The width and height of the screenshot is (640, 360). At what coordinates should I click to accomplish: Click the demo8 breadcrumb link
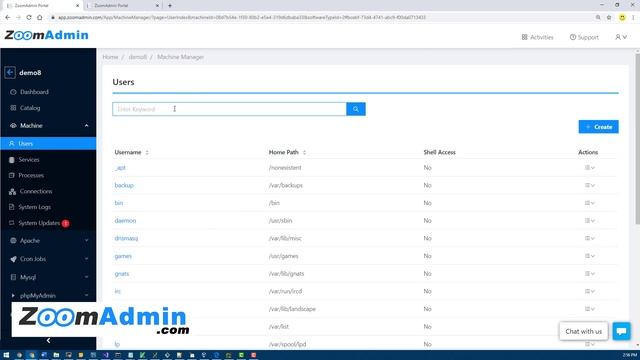[x=138, y=57]
